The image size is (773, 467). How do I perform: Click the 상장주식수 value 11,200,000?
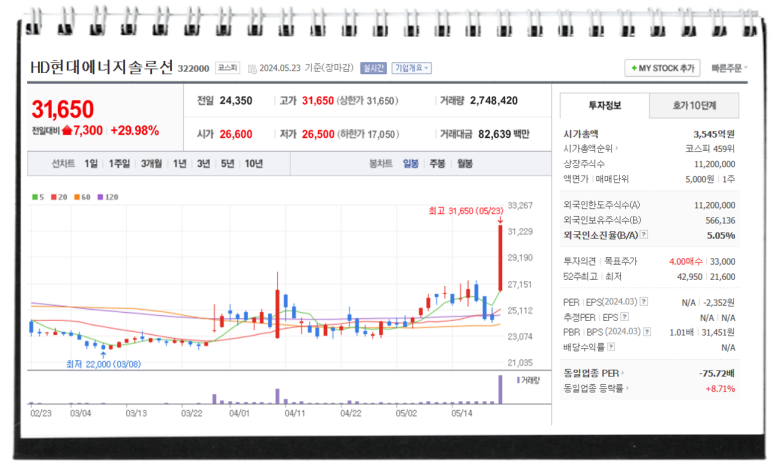click(x=714, y=164)
